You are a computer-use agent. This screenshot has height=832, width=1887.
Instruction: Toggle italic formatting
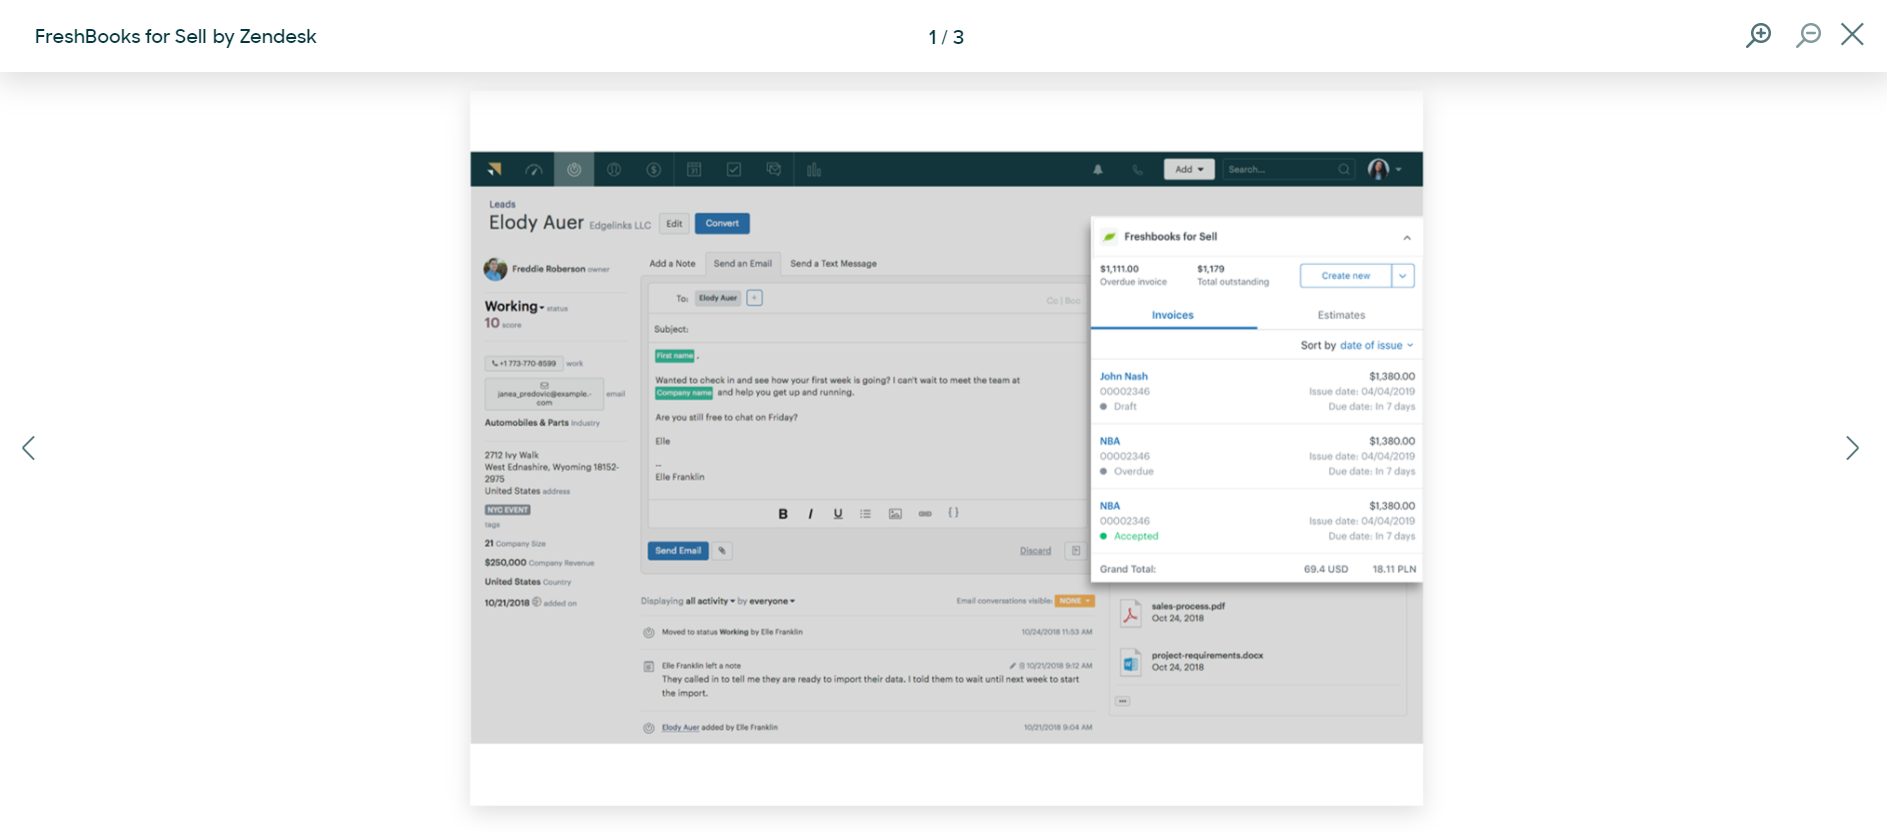[x=810, y=514]
